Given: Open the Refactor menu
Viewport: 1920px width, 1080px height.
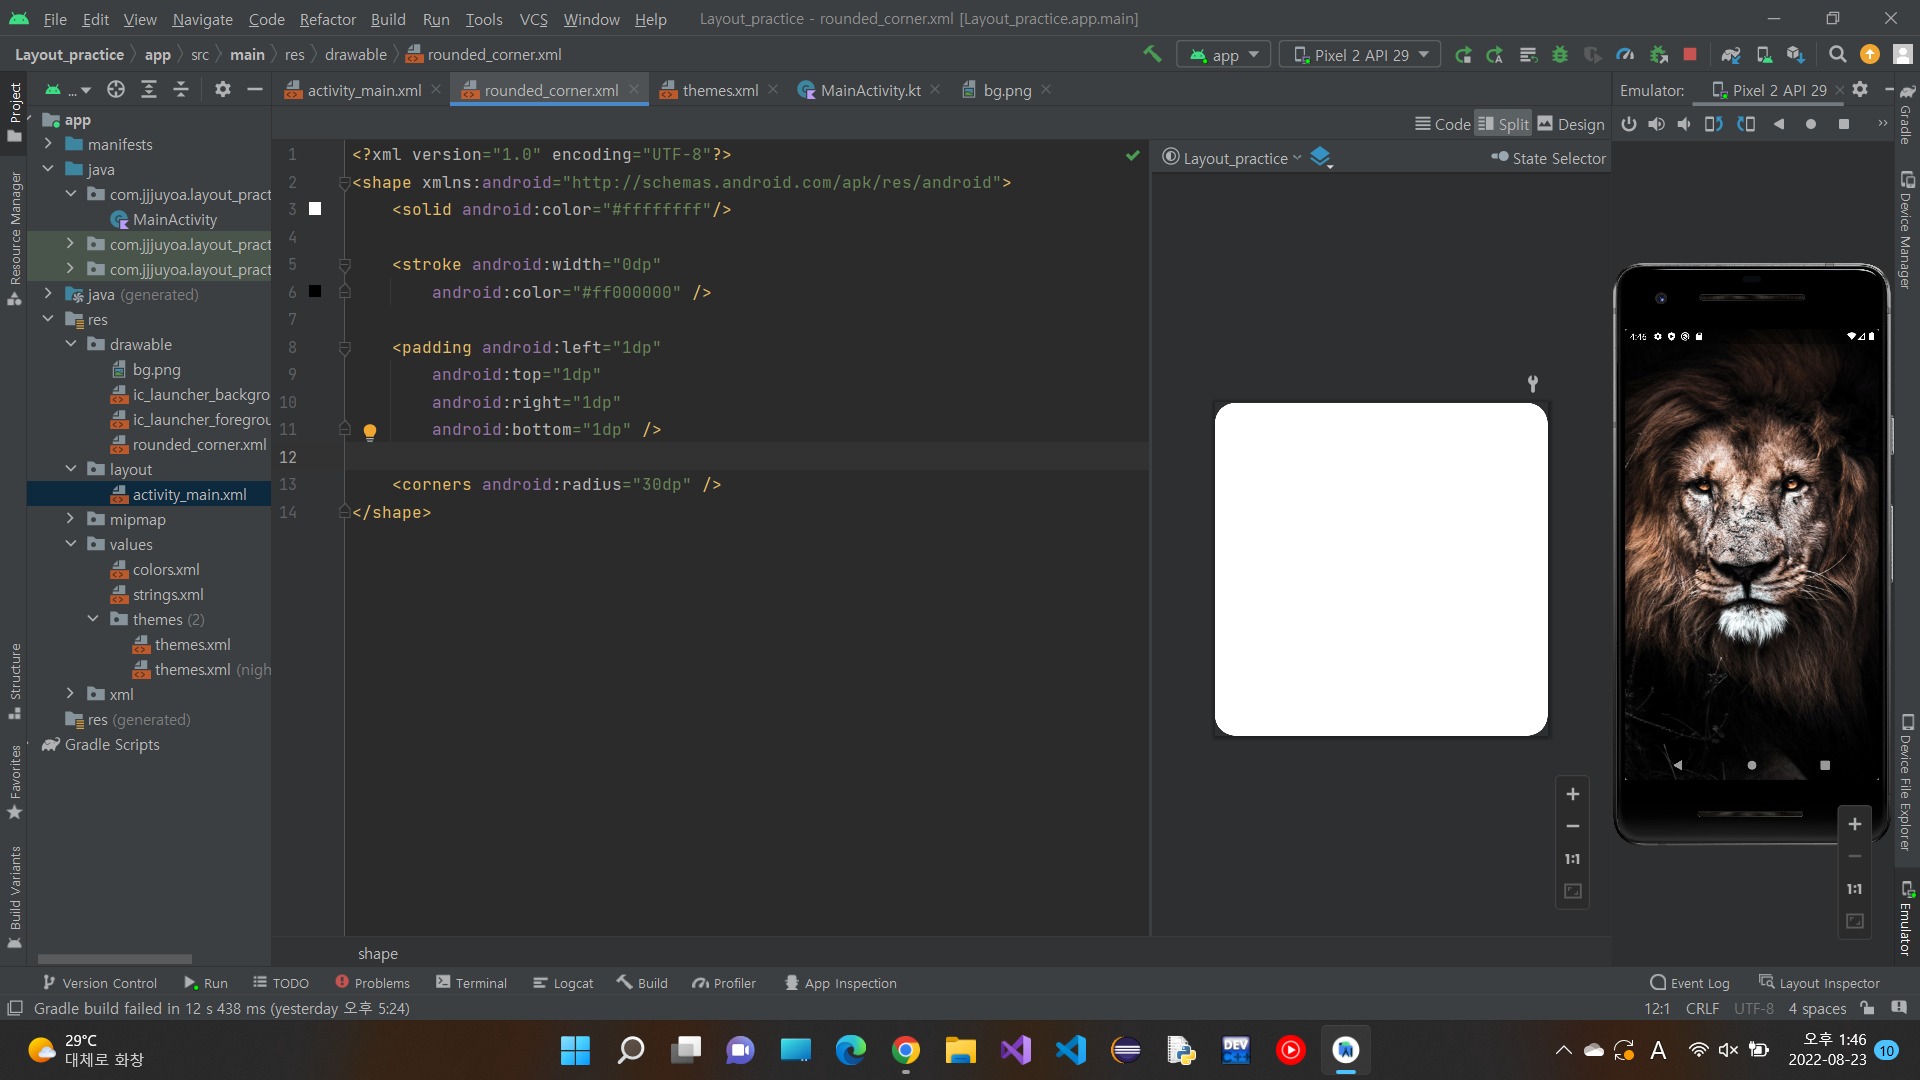Looking at the screenshot, I should 327,19.
